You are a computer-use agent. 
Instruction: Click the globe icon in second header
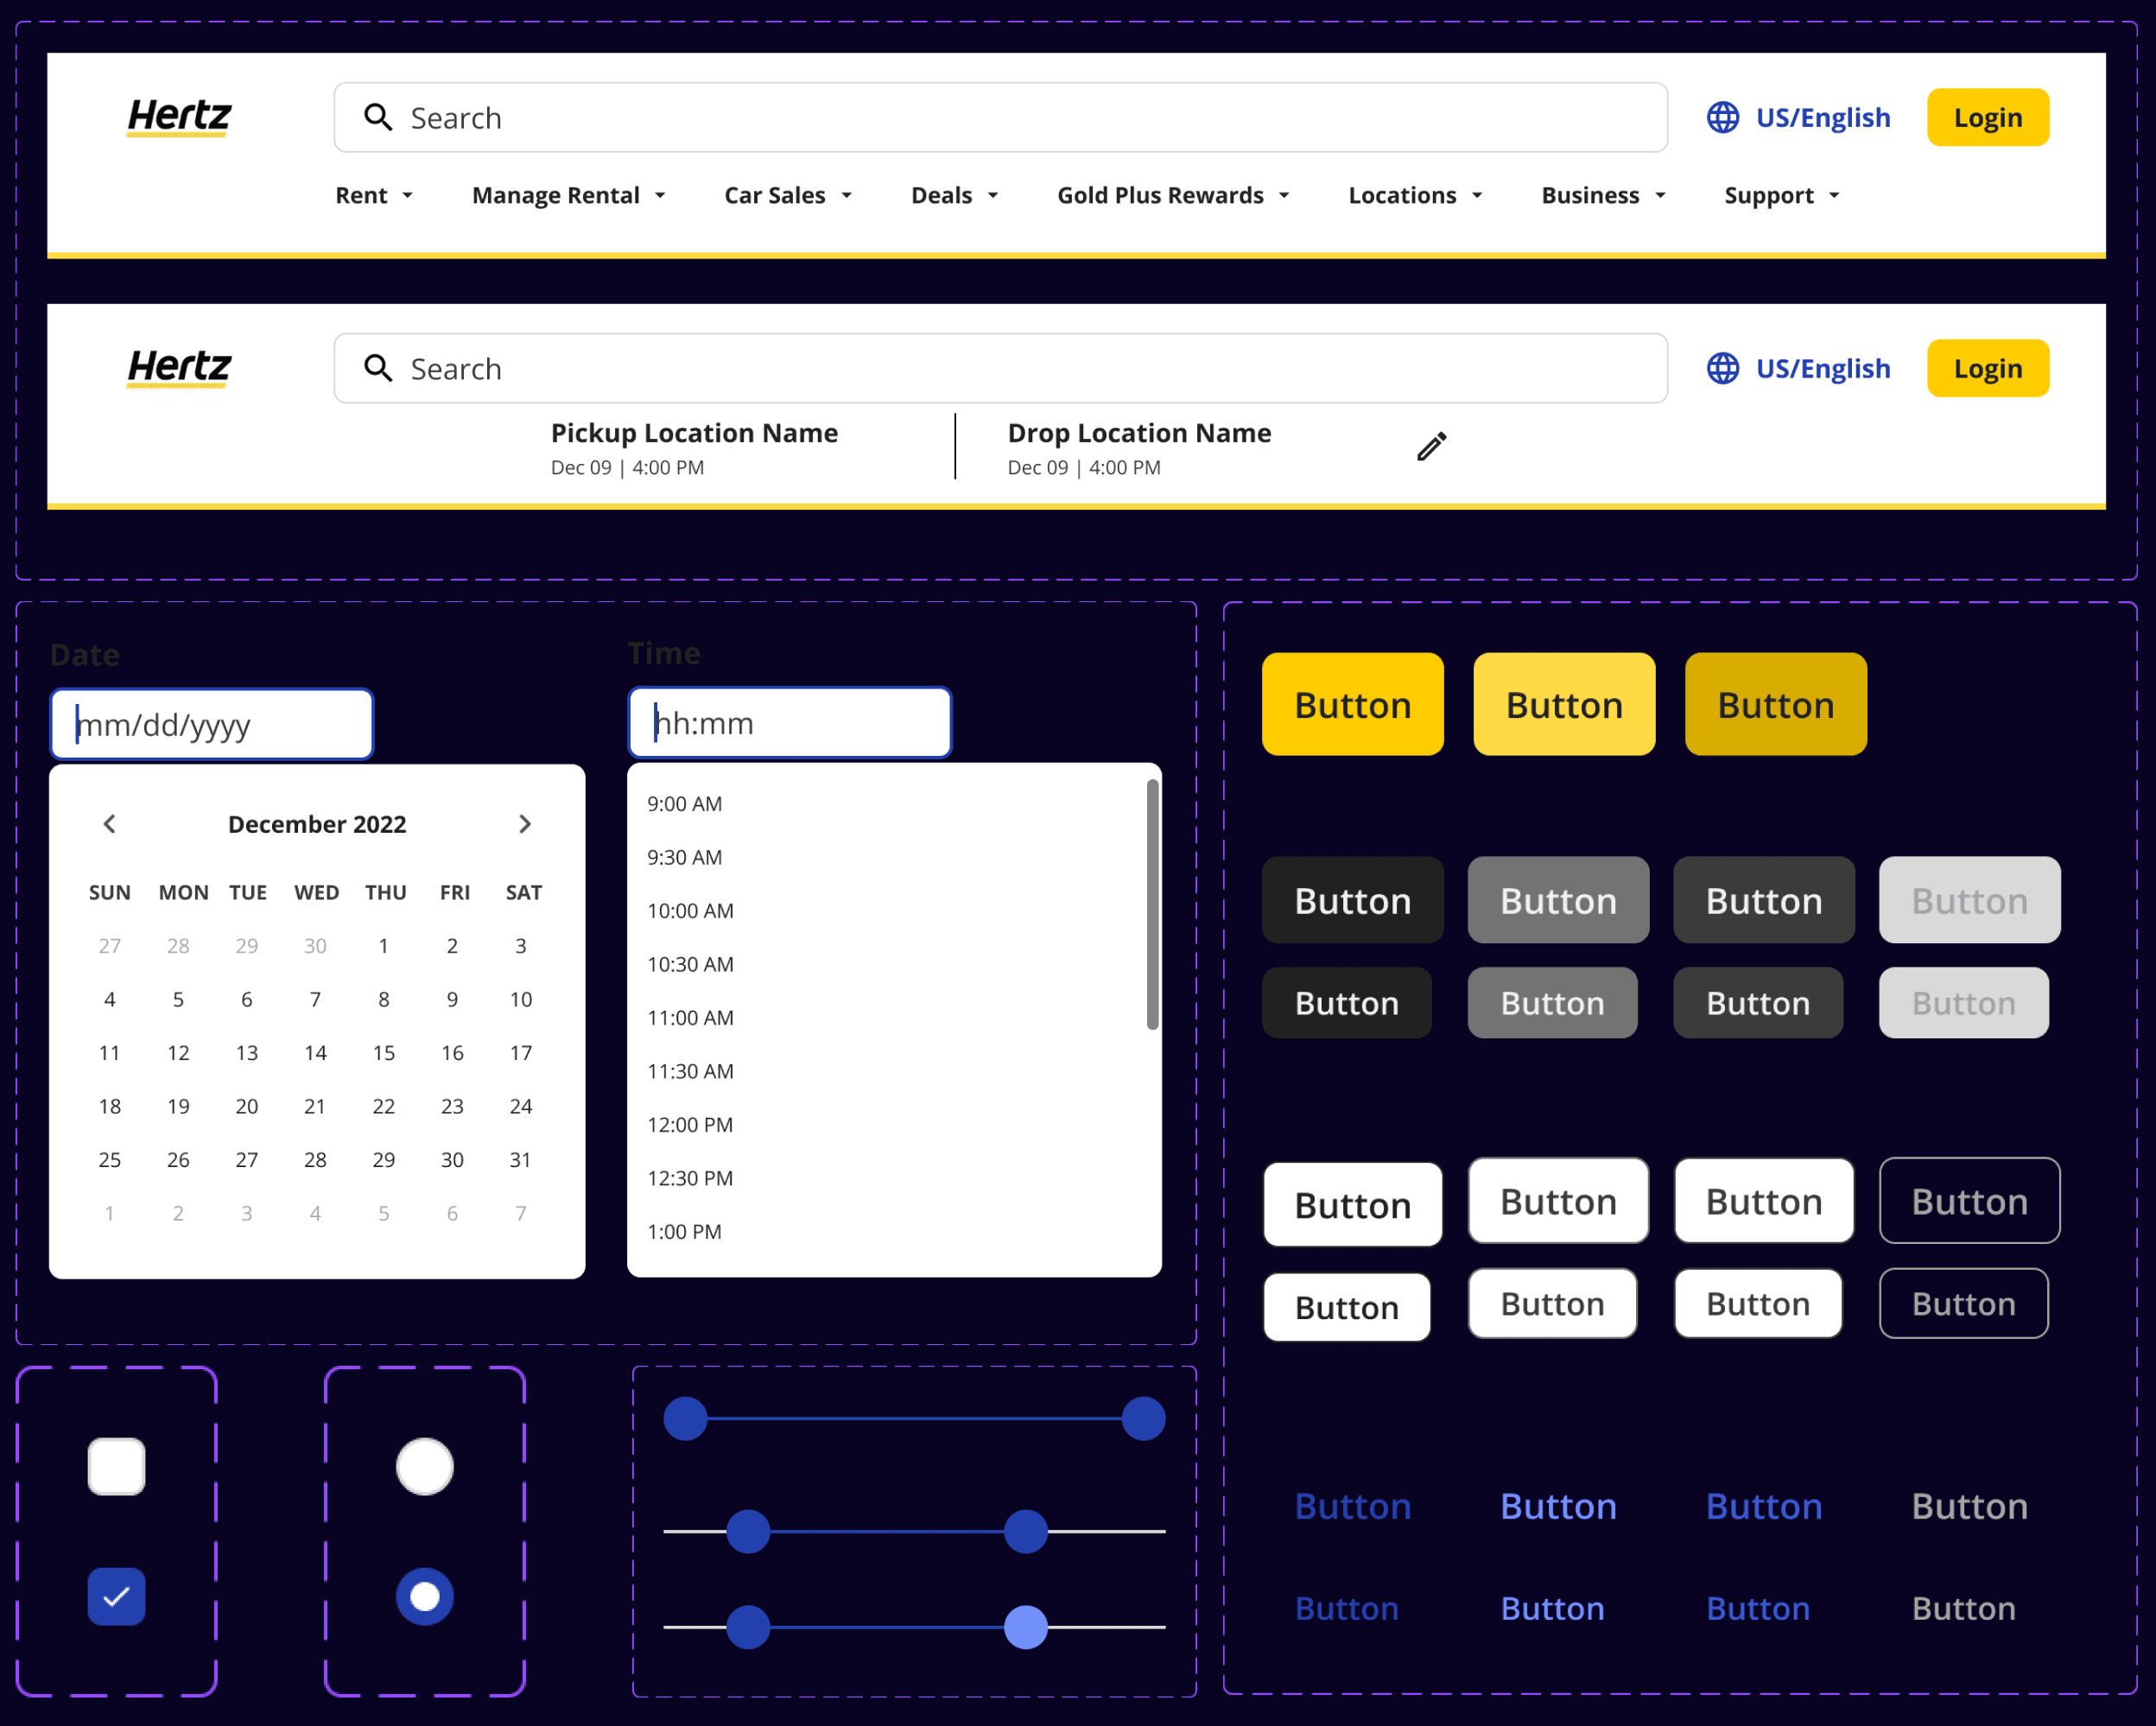[1722, 368]
